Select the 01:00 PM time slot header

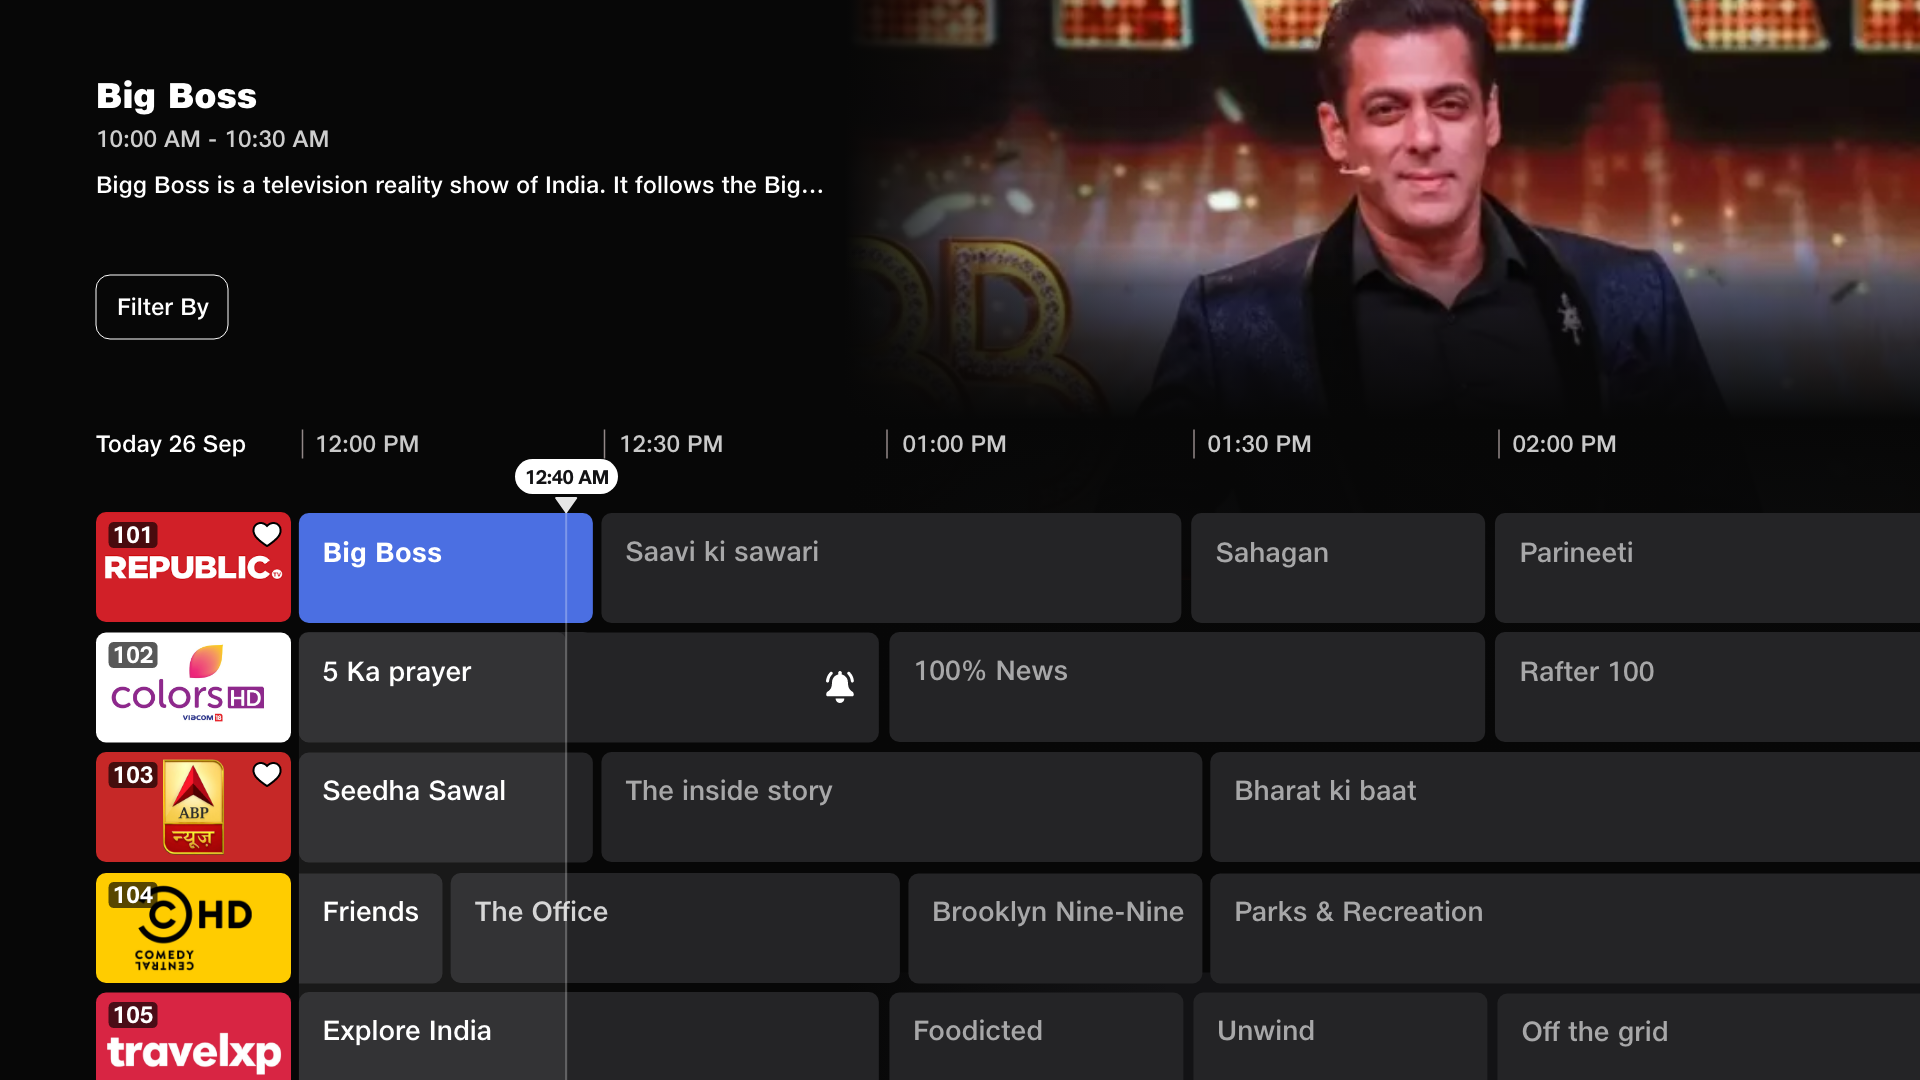coord(954,444)
